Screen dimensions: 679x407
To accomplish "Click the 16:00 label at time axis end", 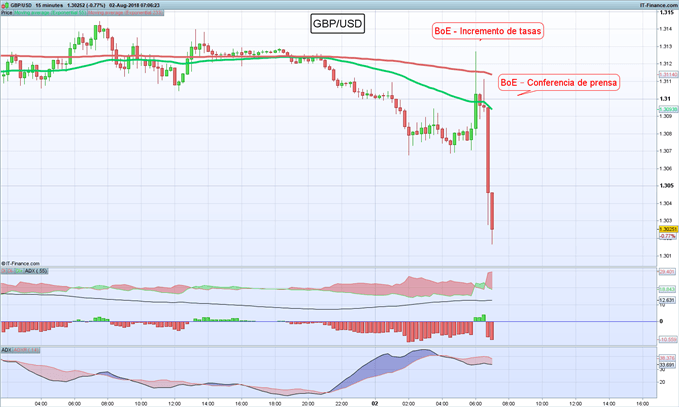I will coord(643,404).
